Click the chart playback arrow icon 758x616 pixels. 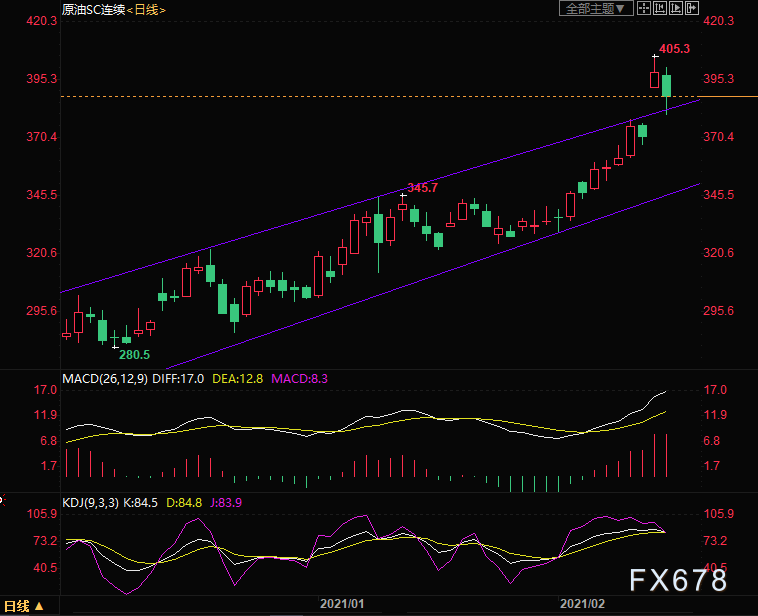coord(676,8)
